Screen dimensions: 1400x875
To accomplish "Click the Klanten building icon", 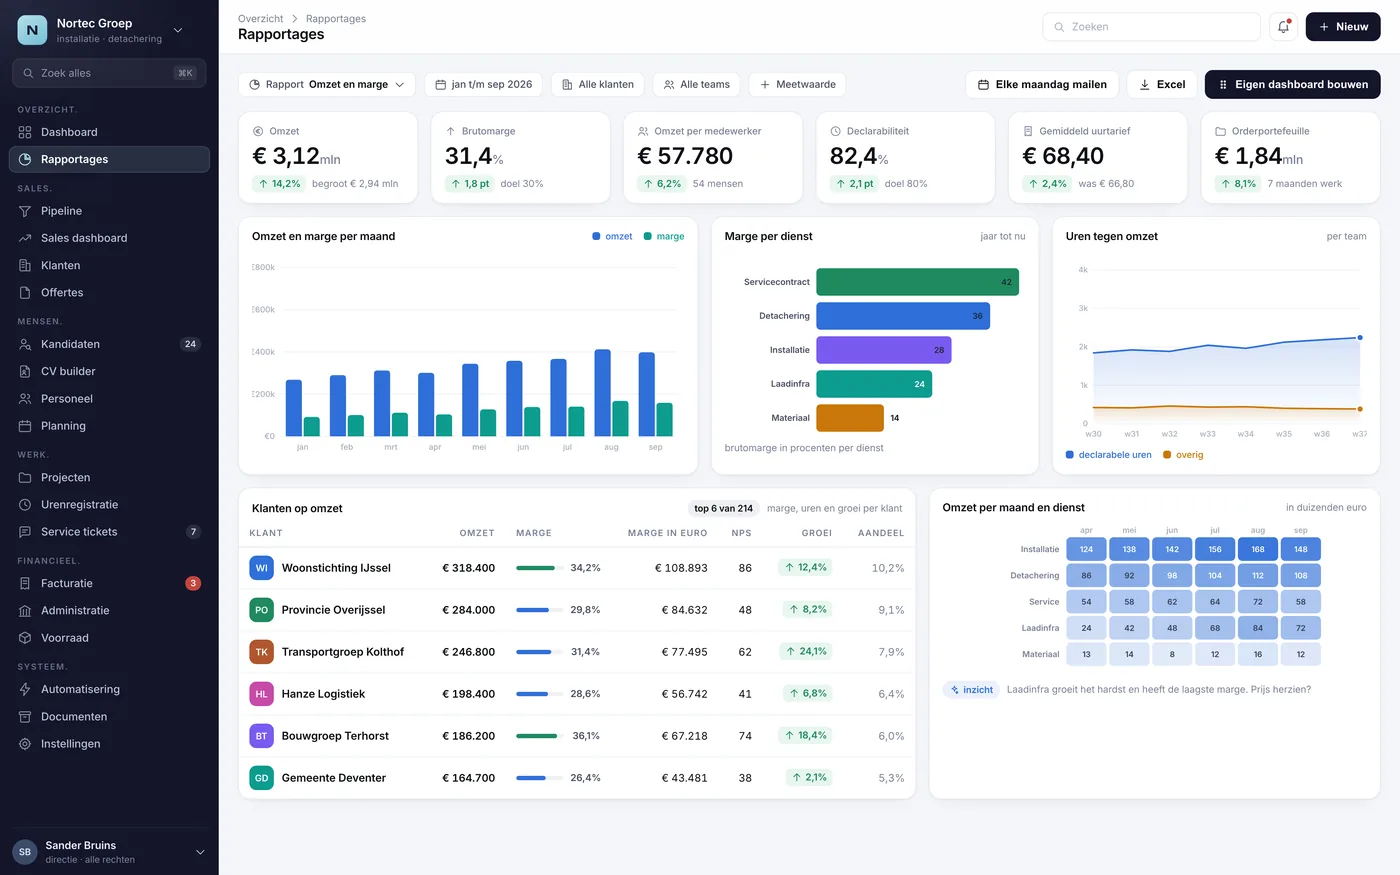I will tap(25, 265).
